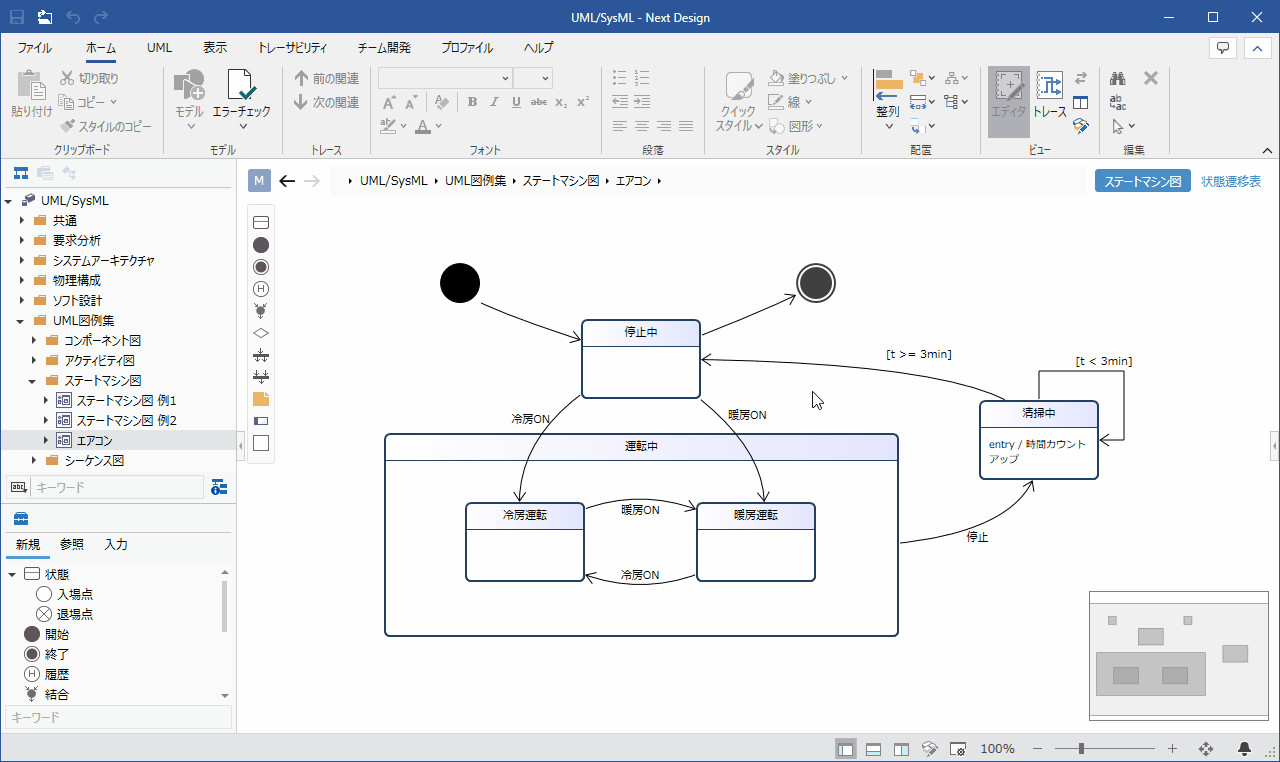Click the binoculars search icon

pos(1119,78)
